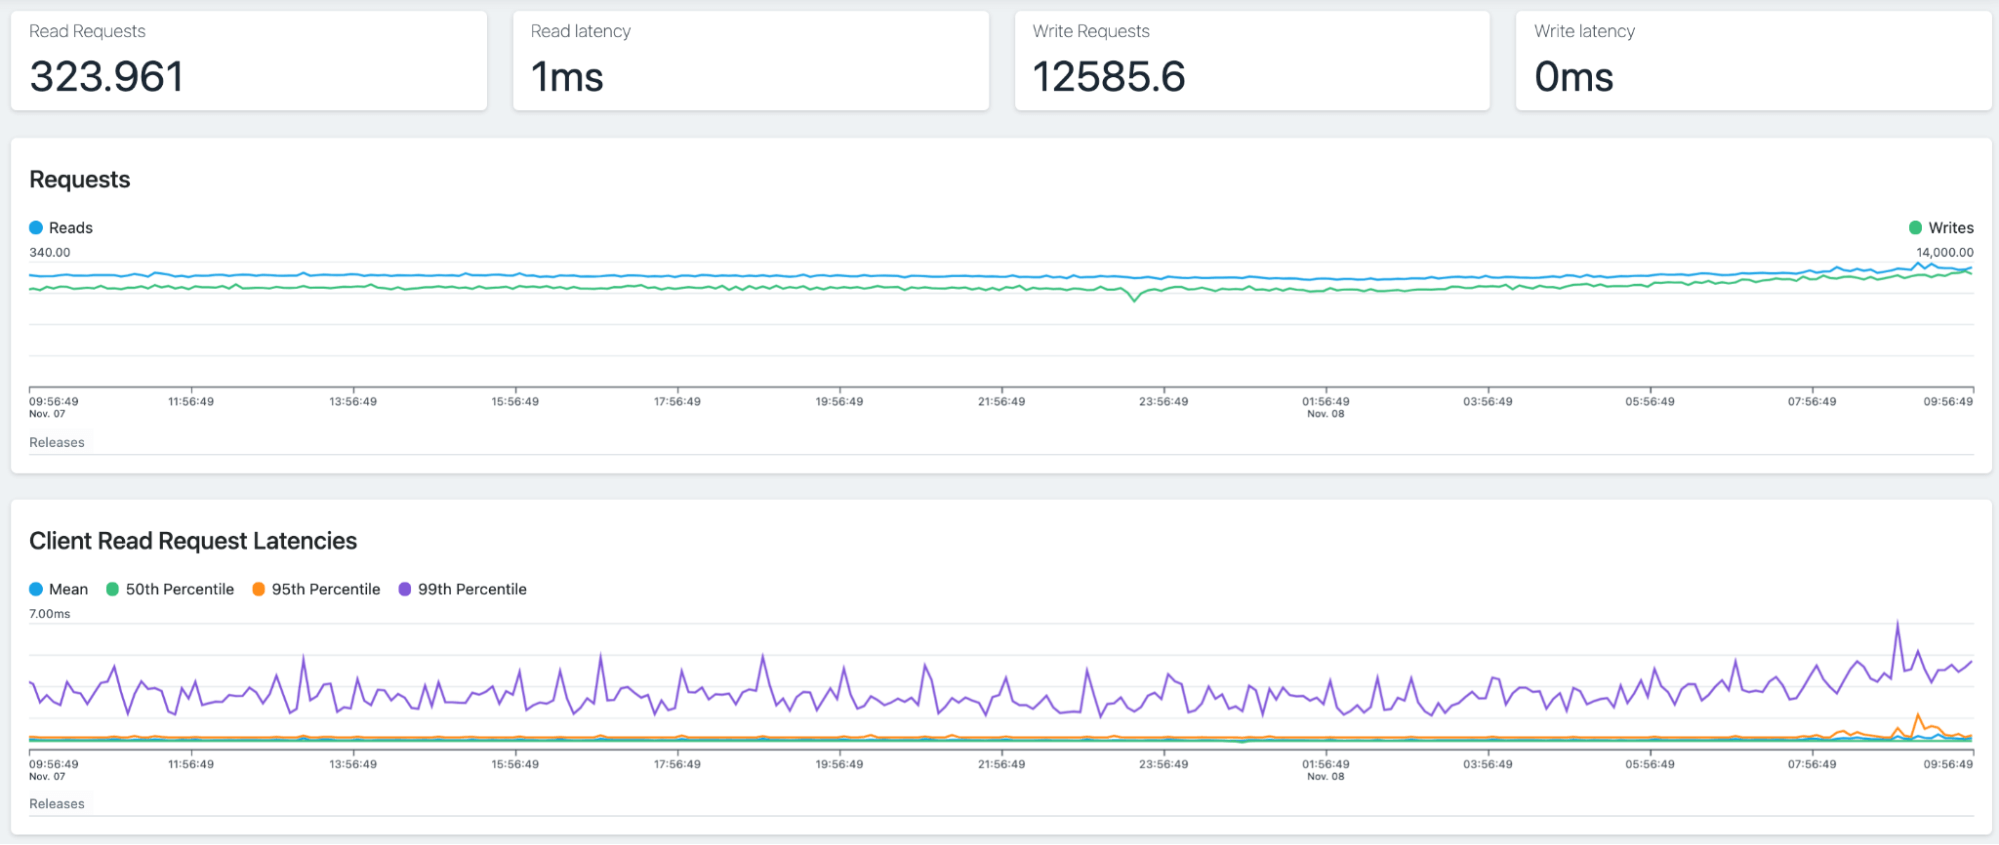Click Releases under the Latencies chart
Screen dimensions: 1999x845
pos(57,804)
